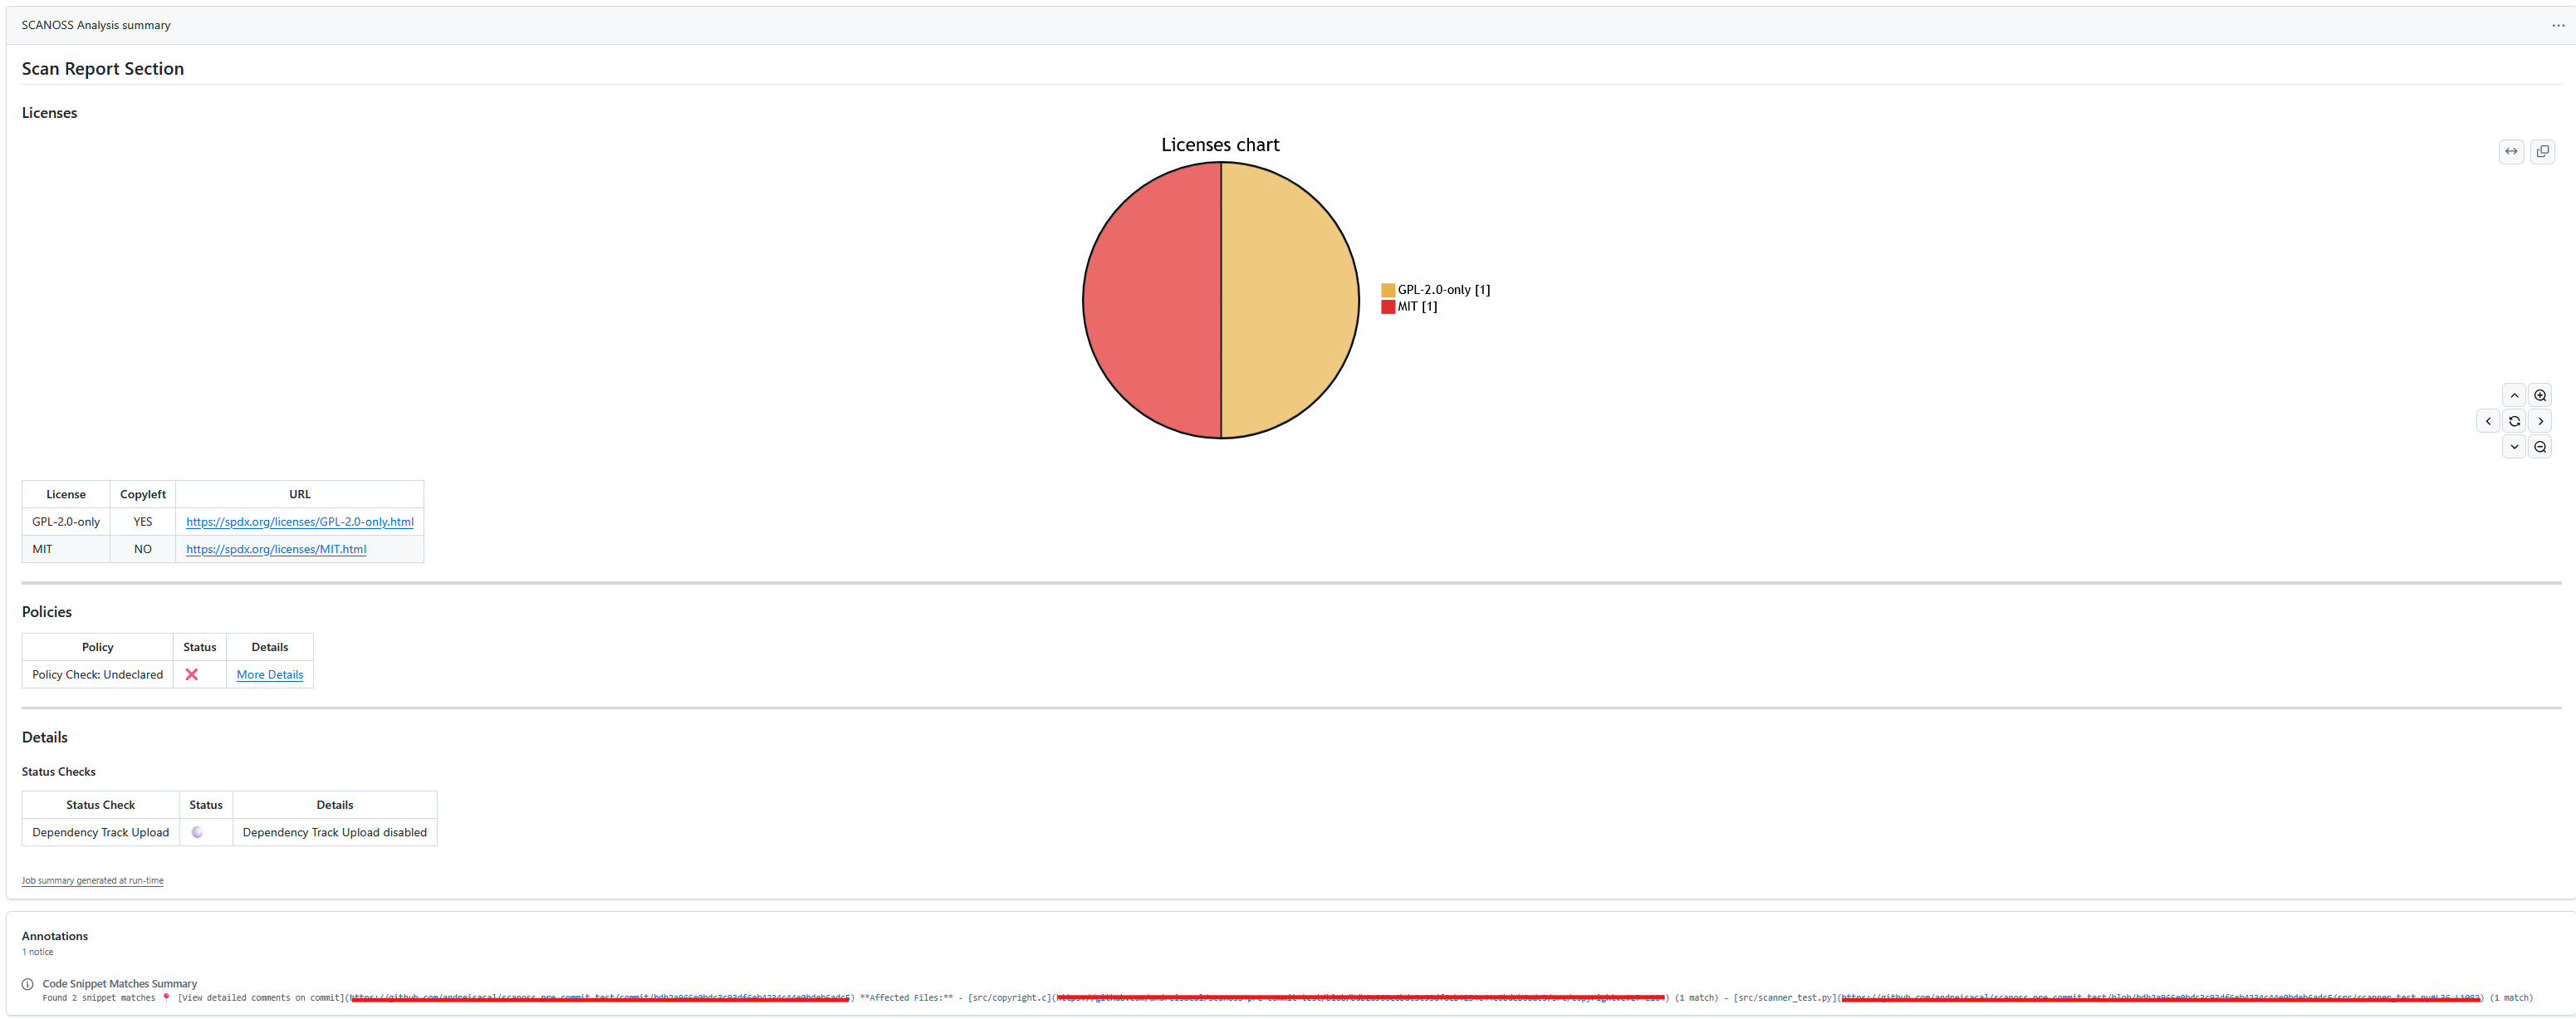Collapse the chart view with the down chevron

click(2514, 447)
